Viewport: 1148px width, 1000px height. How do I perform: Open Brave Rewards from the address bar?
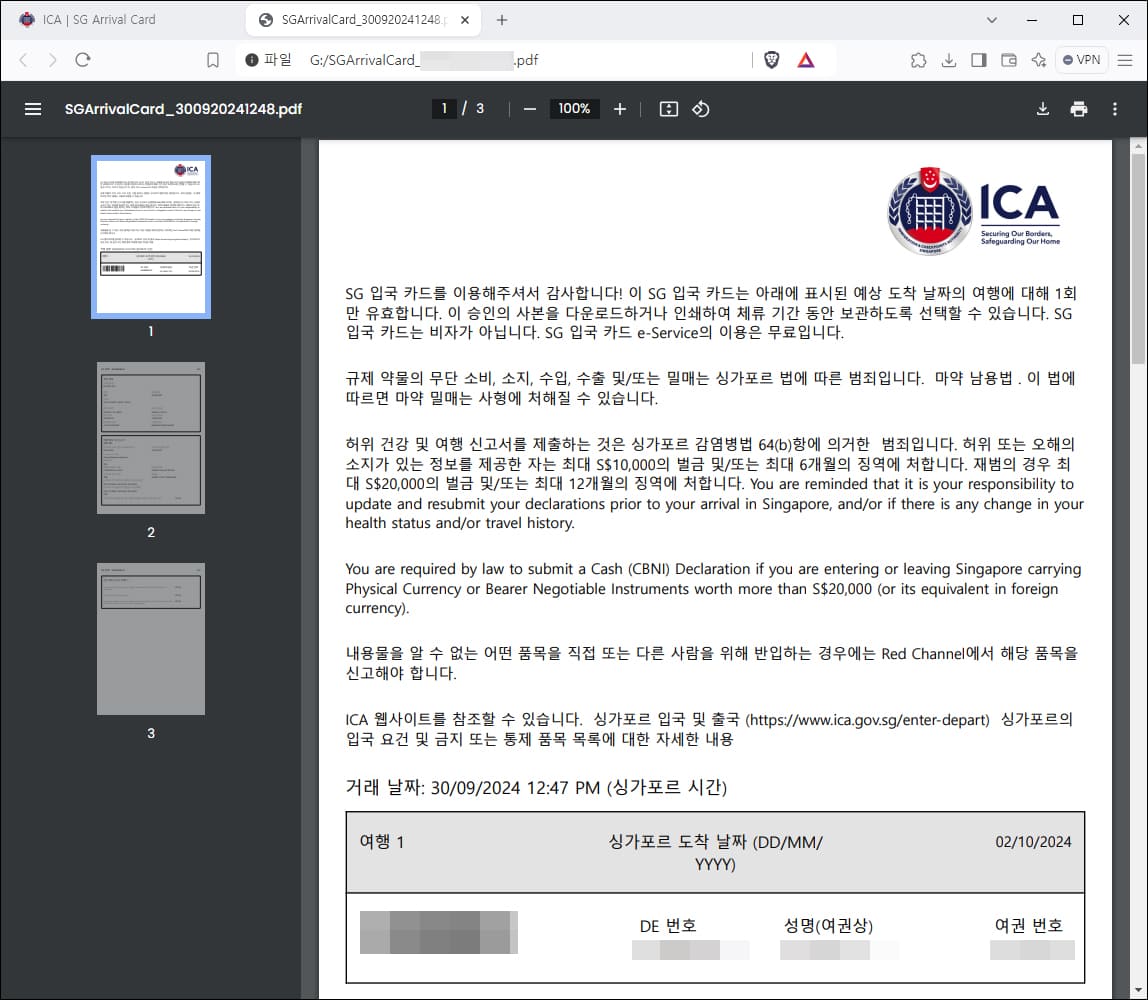point(806,59)
